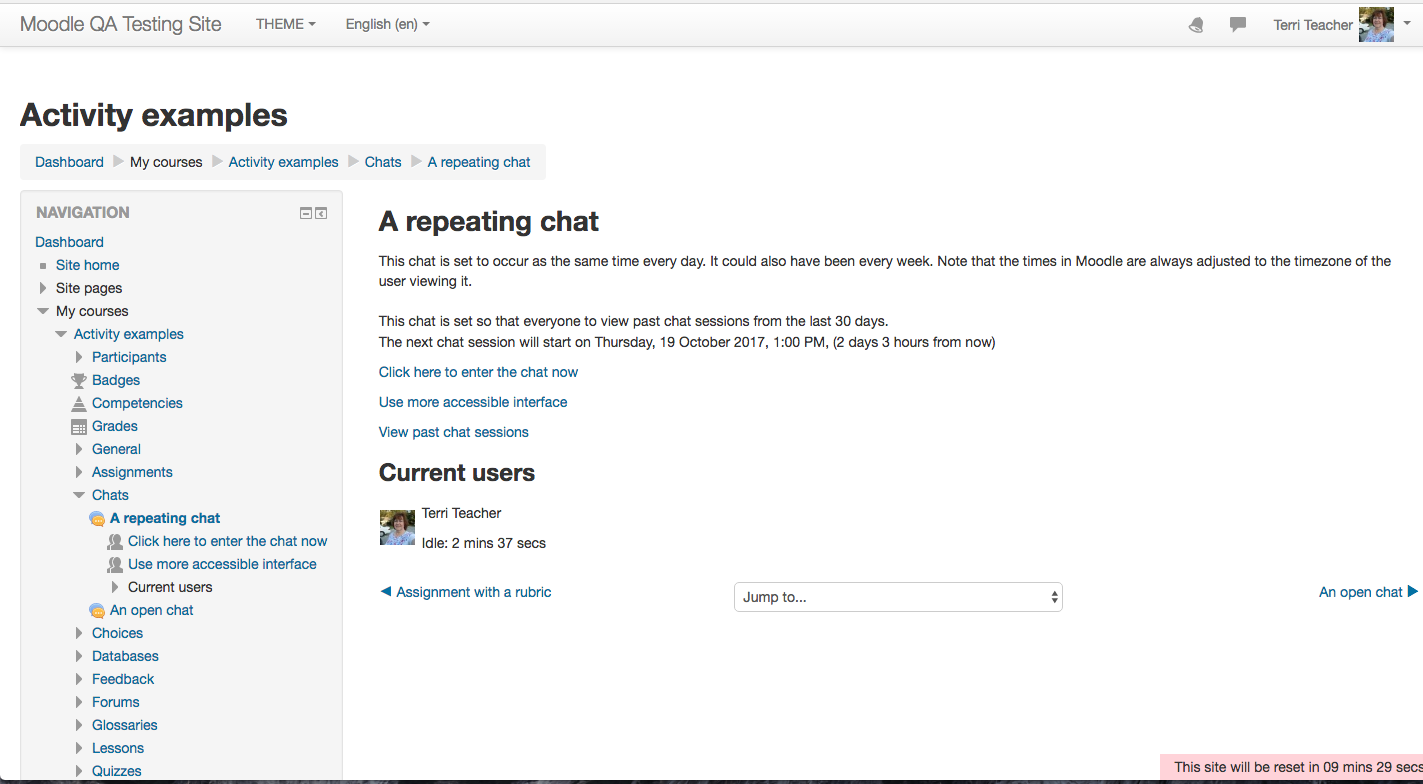Click main Use more accessible interface link
The image size is (1423, 784).
pyautogui.click(x=473, y=402)
